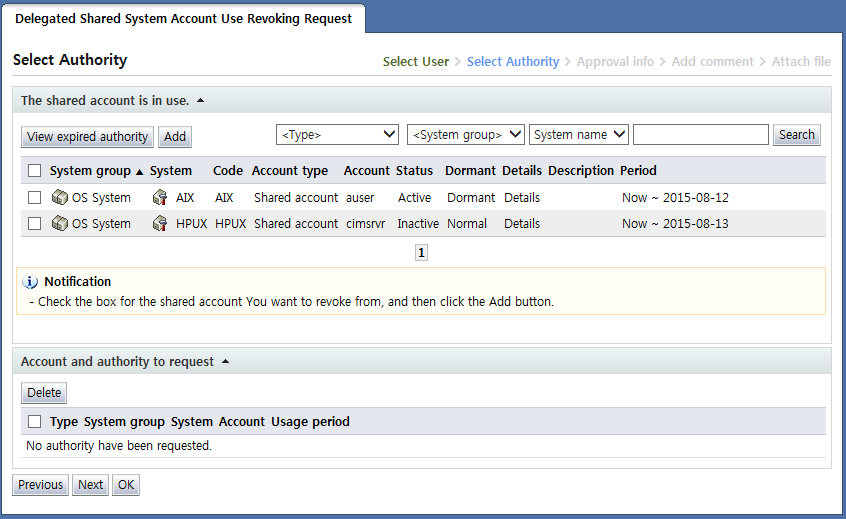The height and width of the screenshot is (519, 846).
Task: Click the search text input field
Action: (700, 135)
